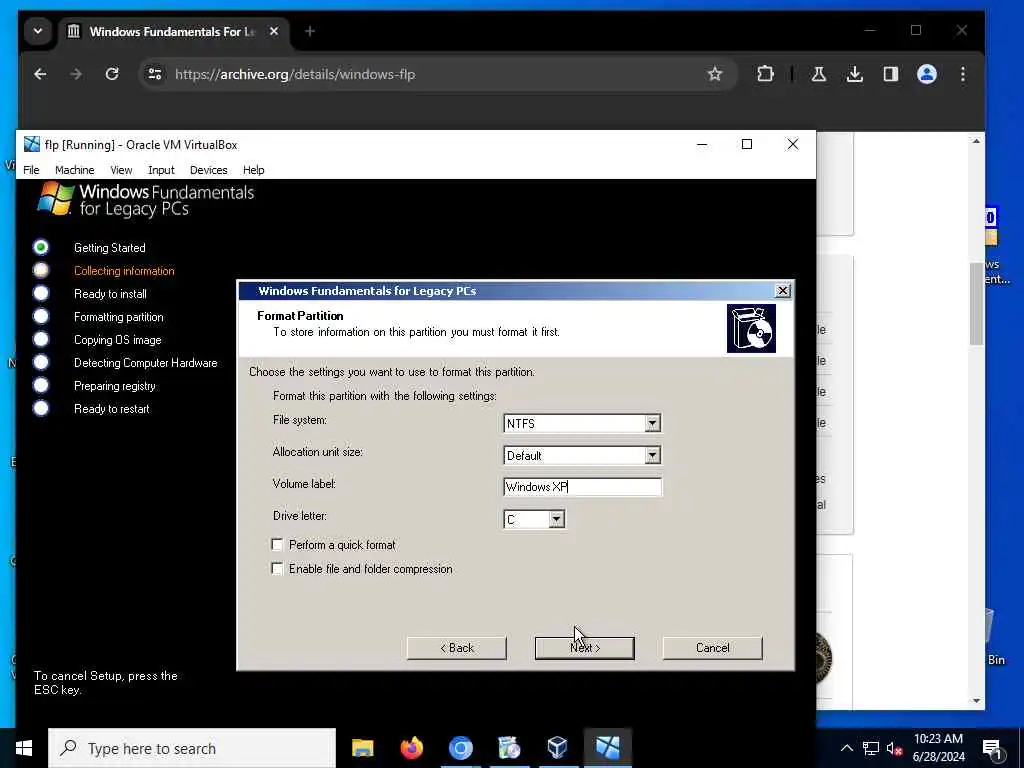
Task: Open VirtualBox Devices menu
Action: tap(208, 170)
